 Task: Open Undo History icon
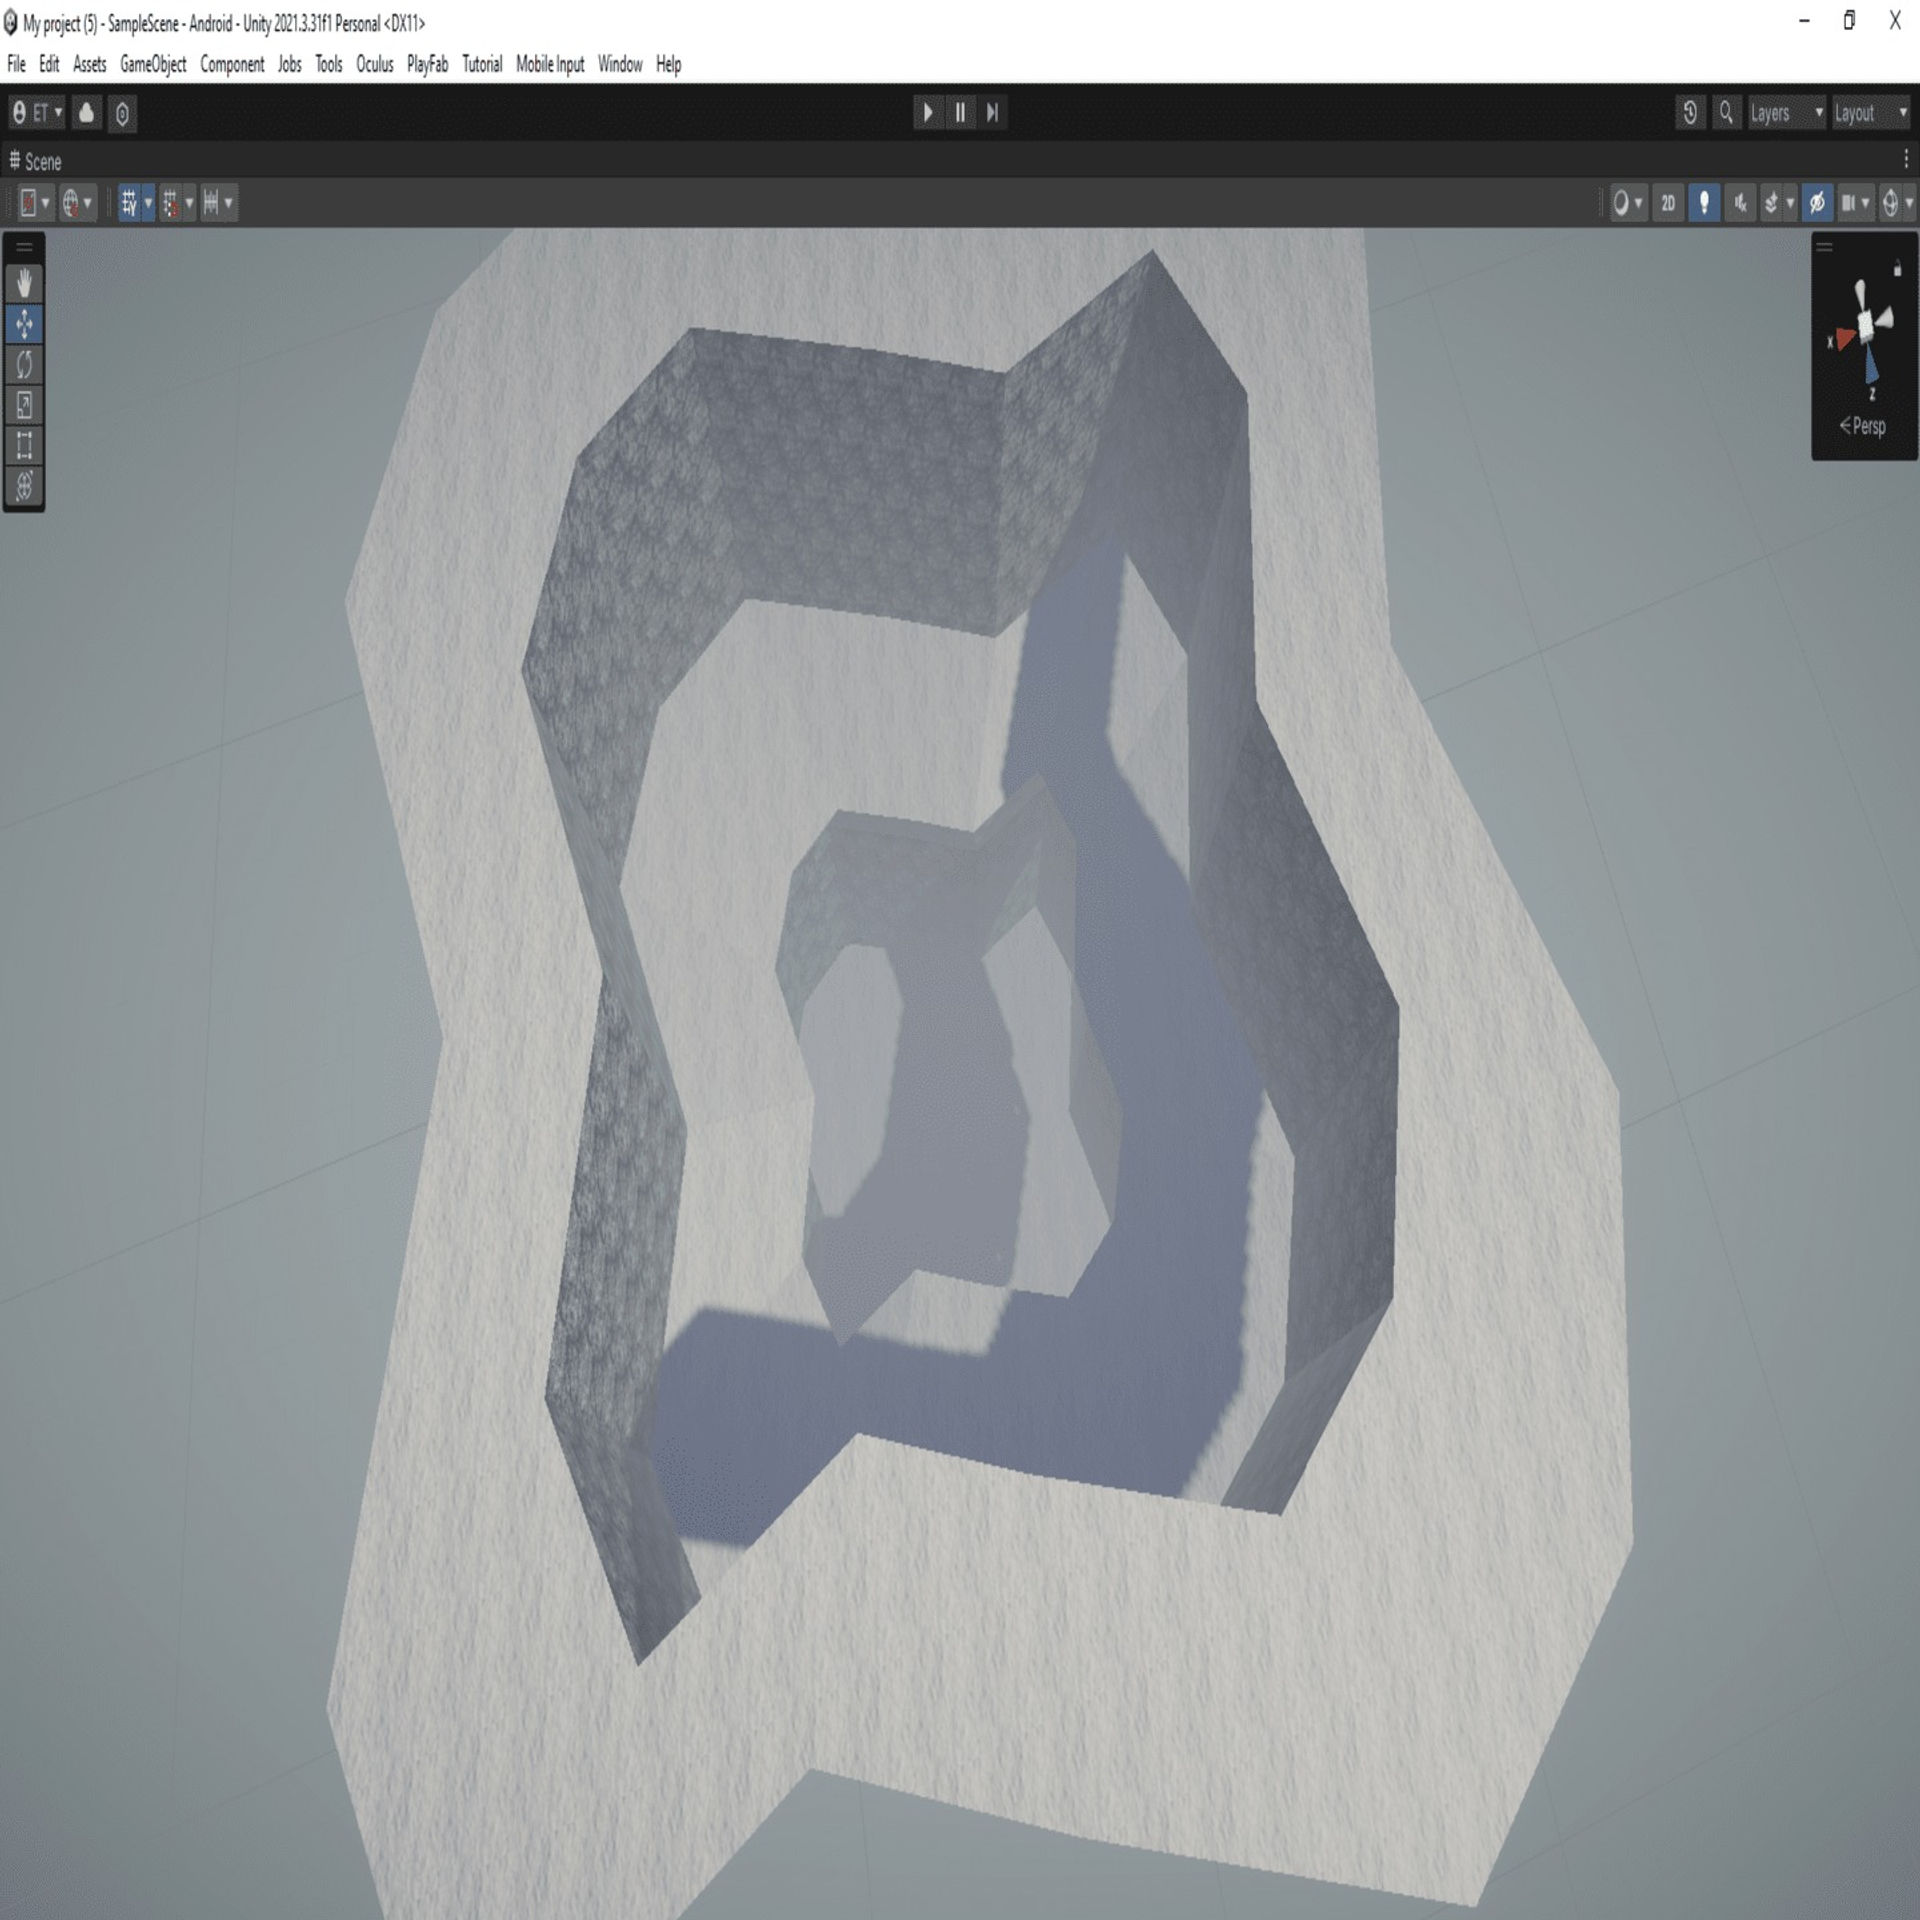click(1689, 113)
